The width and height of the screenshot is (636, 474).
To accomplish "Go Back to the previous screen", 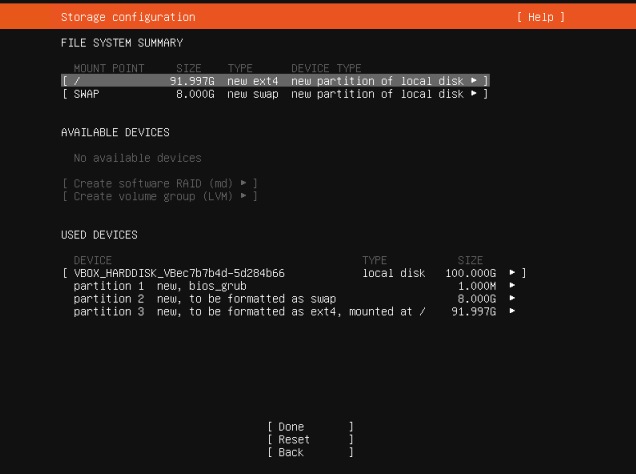I will (310, 453).
